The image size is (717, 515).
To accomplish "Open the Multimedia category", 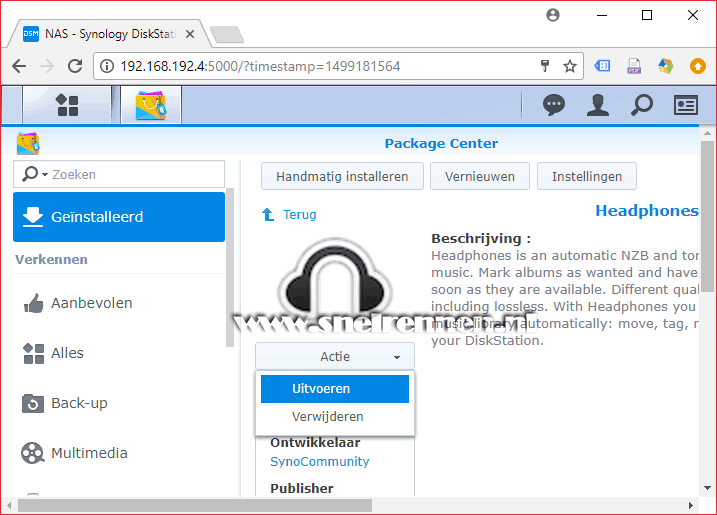I will 119,453.
